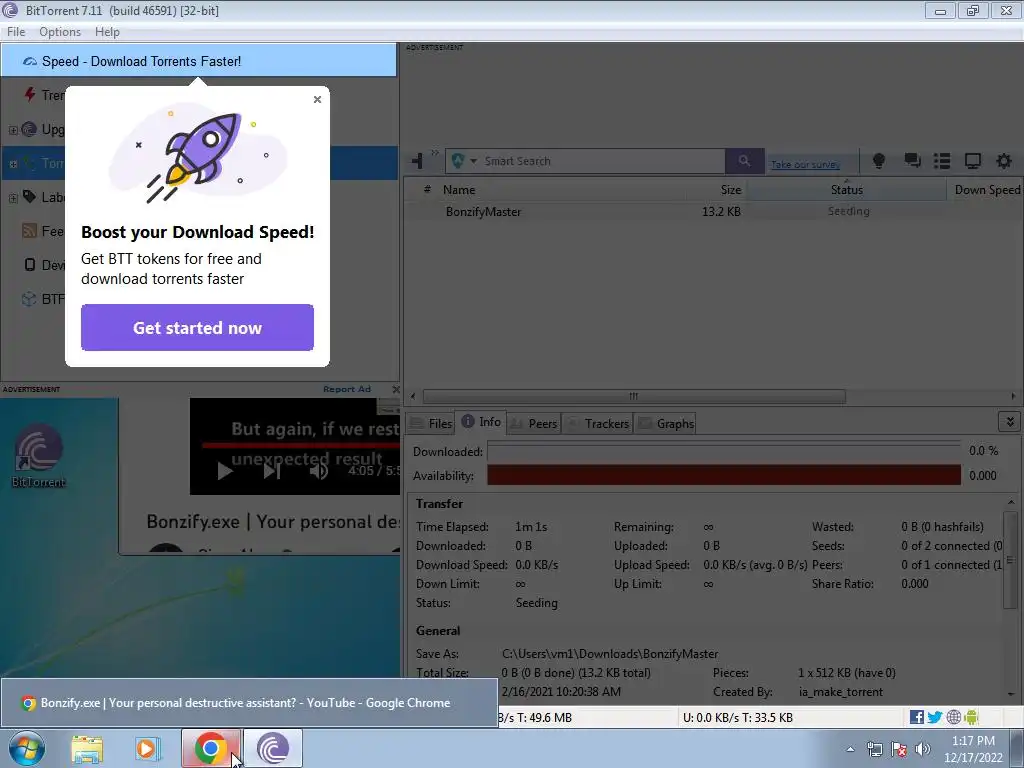This screenshot has width=1024, height=768.
Task: Click the Twitter icon in status bar
Action: click(935, 717)
